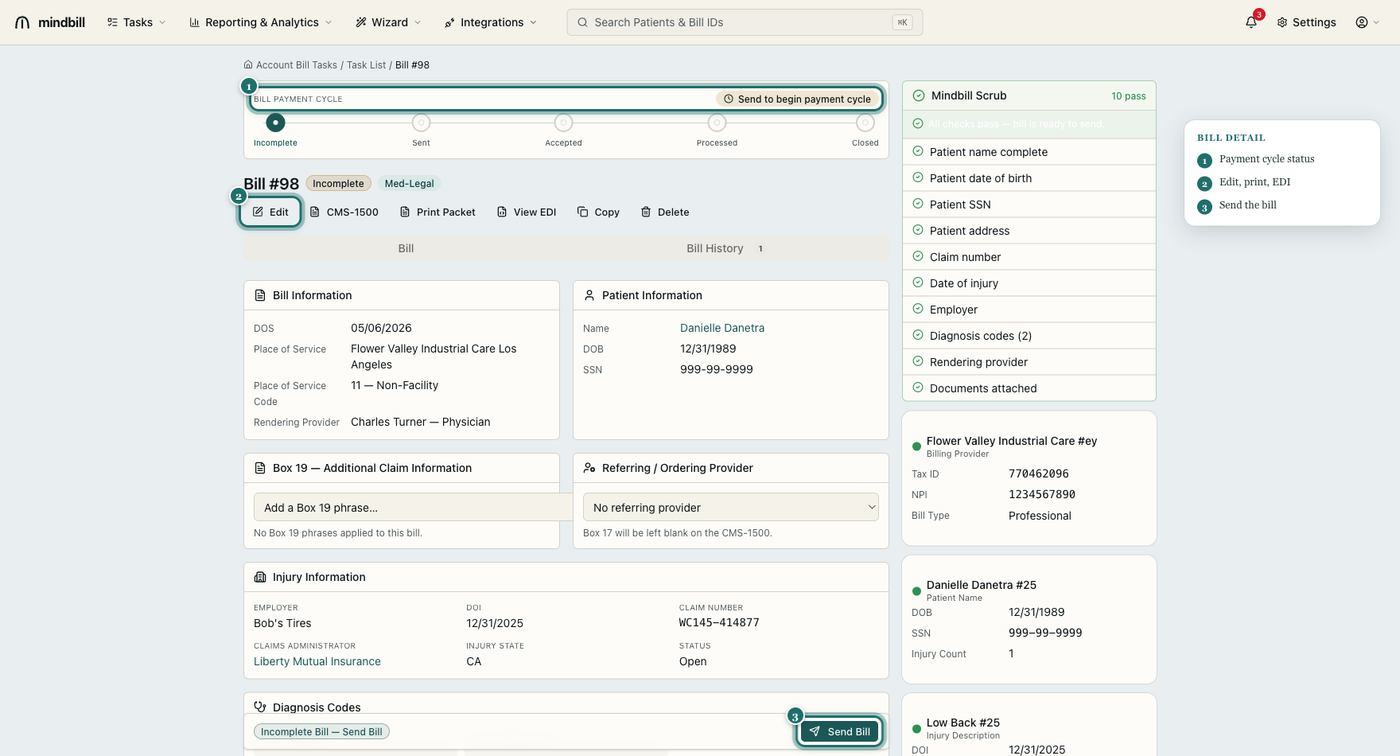Click the NPI value 1234567890
1400x756 pixels.
pyautogui.click(x=1042, y=494)
